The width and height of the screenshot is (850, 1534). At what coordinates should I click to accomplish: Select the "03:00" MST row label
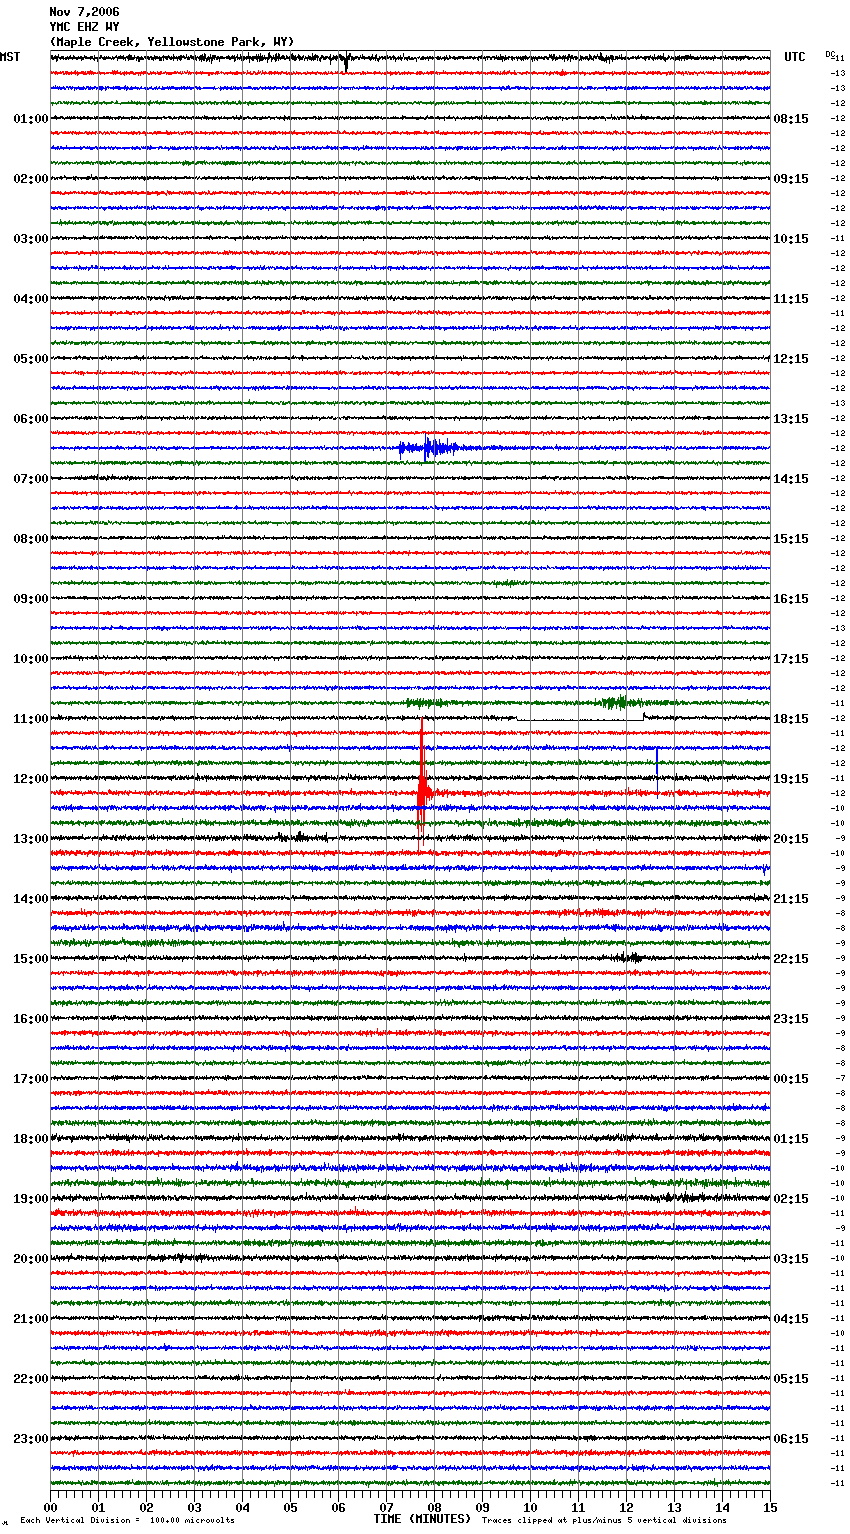pos(30,239)
